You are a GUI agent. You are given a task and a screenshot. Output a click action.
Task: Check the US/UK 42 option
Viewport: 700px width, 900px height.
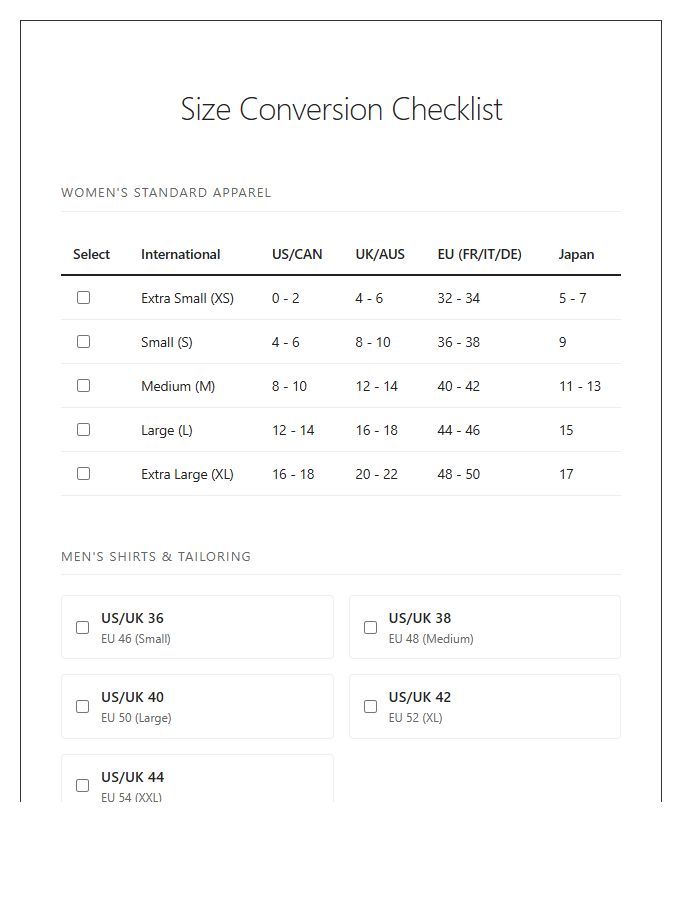[370, 706]
